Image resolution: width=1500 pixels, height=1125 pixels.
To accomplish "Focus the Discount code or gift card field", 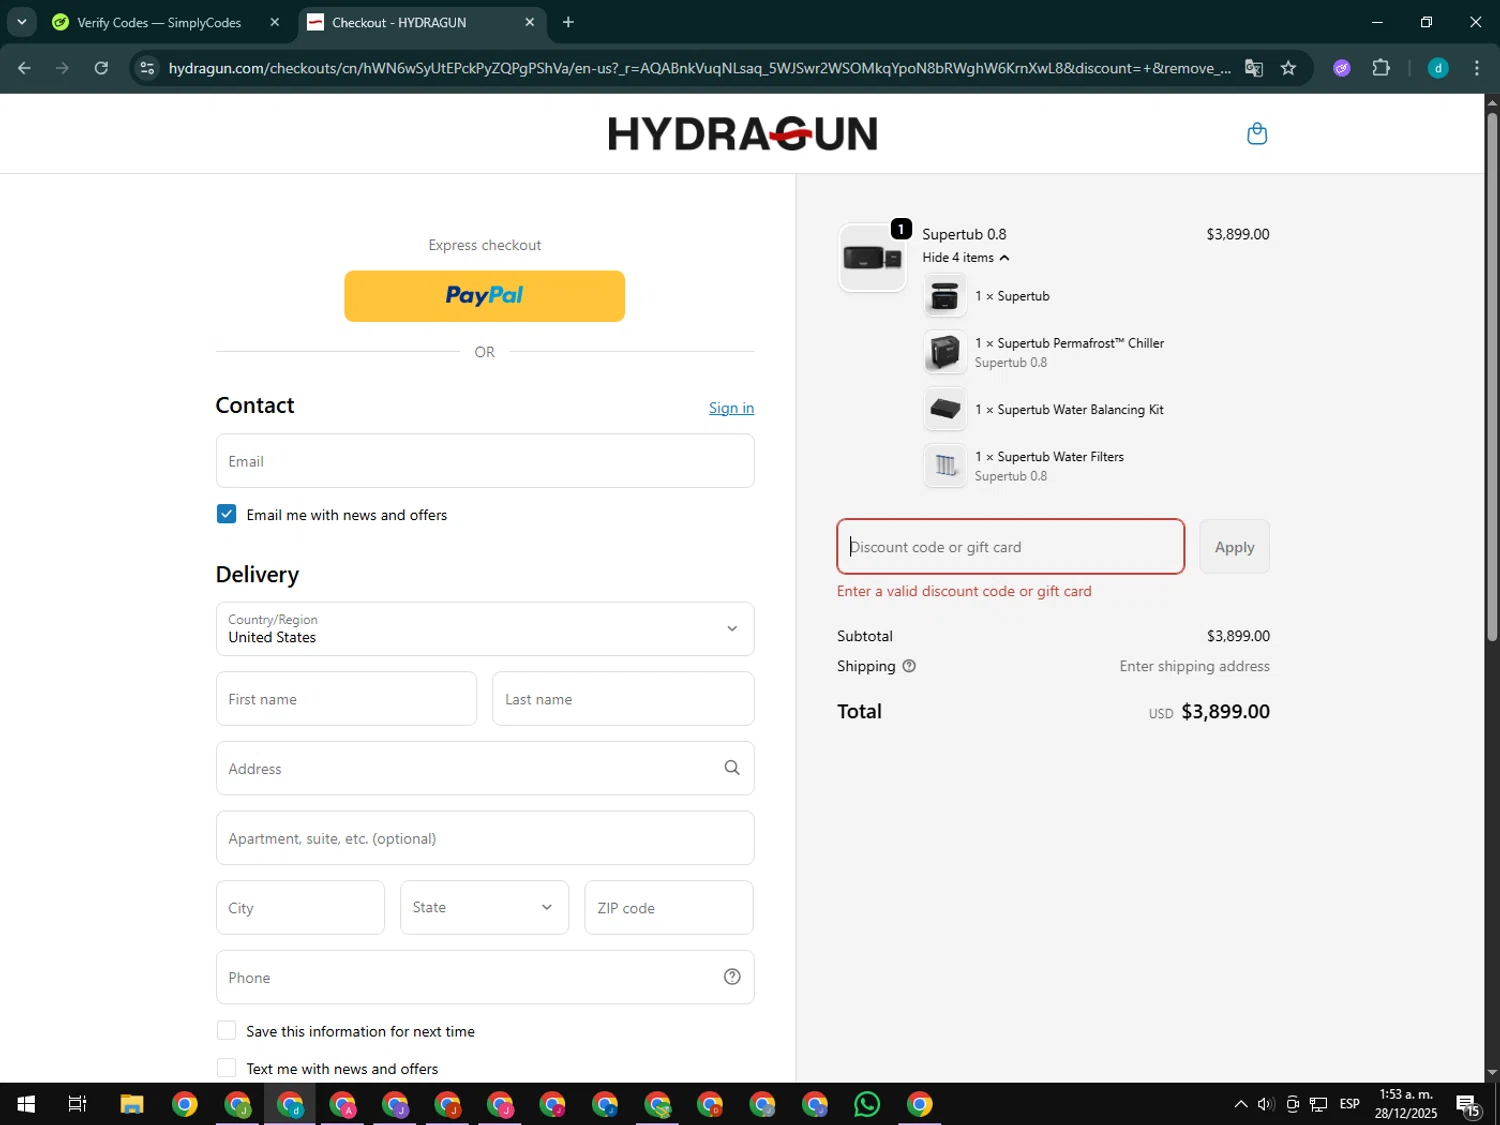I will [x=1011, y=547].
